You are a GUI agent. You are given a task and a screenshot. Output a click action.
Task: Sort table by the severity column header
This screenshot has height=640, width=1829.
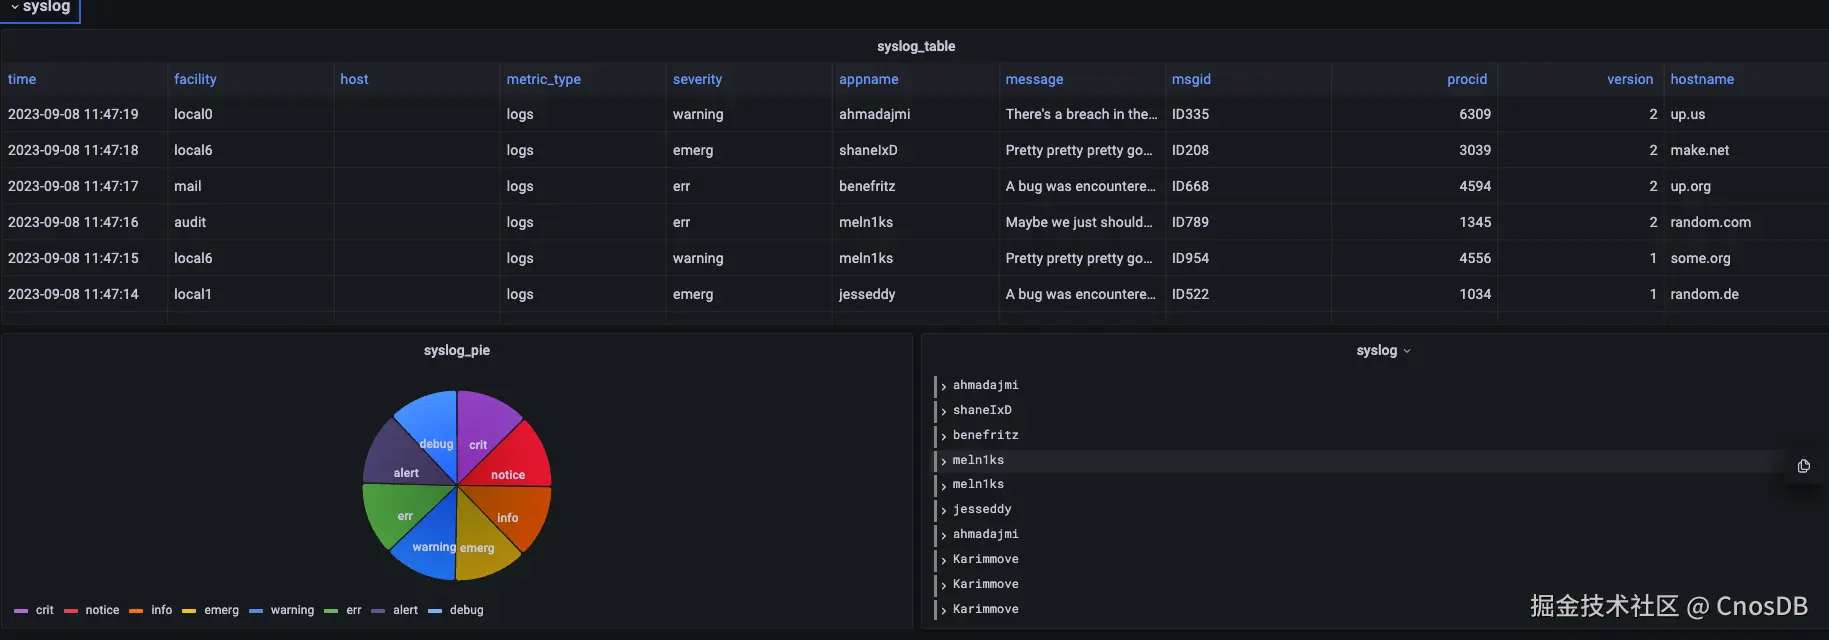coord(697,79)
